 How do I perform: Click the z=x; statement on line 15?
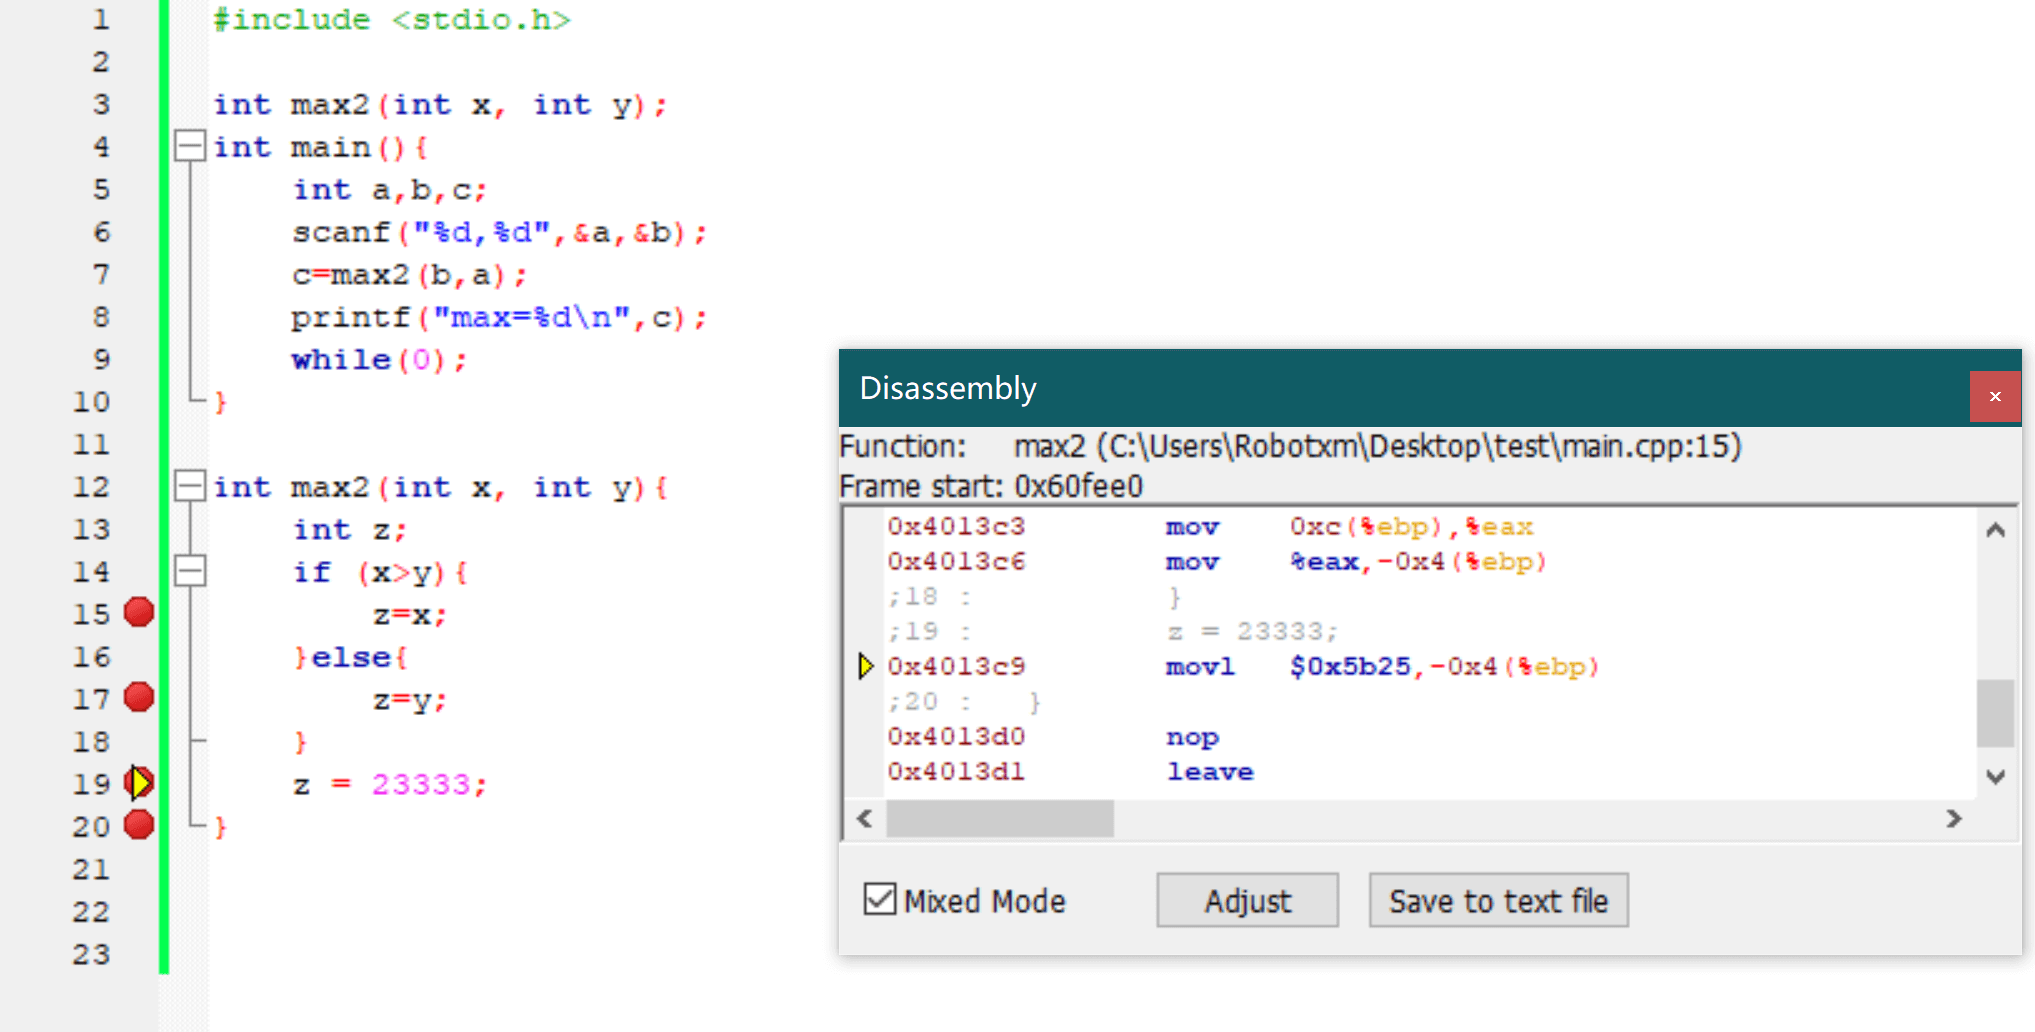click(x=410, y=614)
